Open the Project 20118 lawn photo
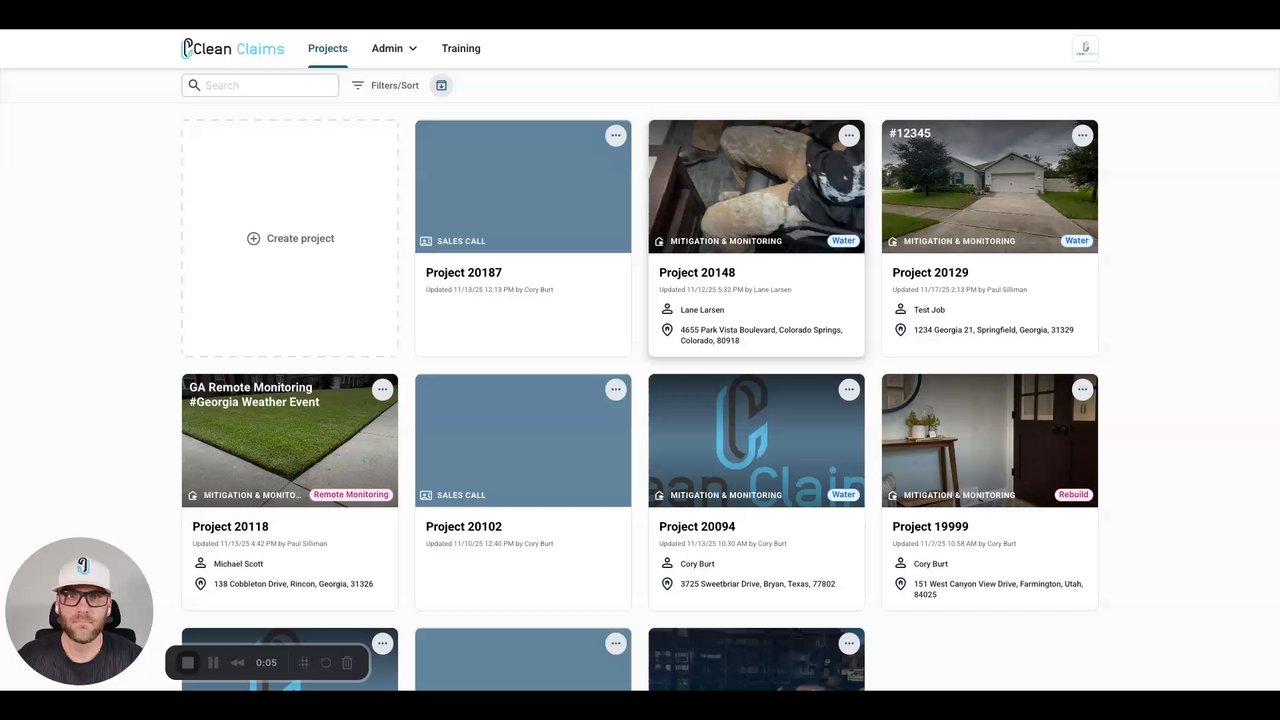 pyautogui.click(x=290, y=440)
